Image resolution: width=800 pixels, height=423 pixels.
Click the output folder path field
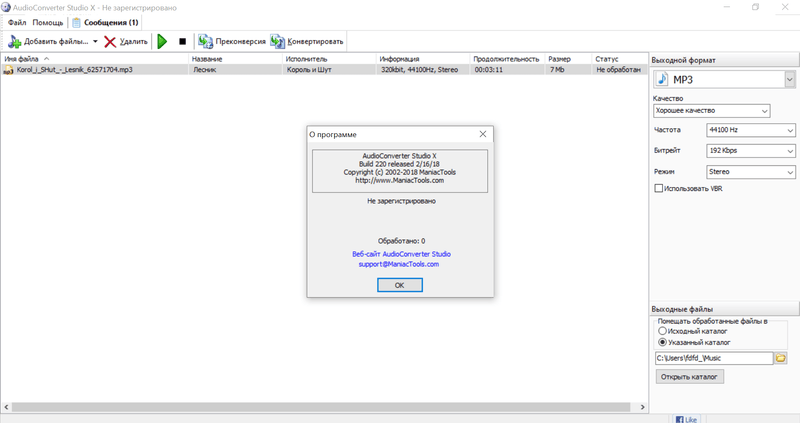tap(714, 358)
